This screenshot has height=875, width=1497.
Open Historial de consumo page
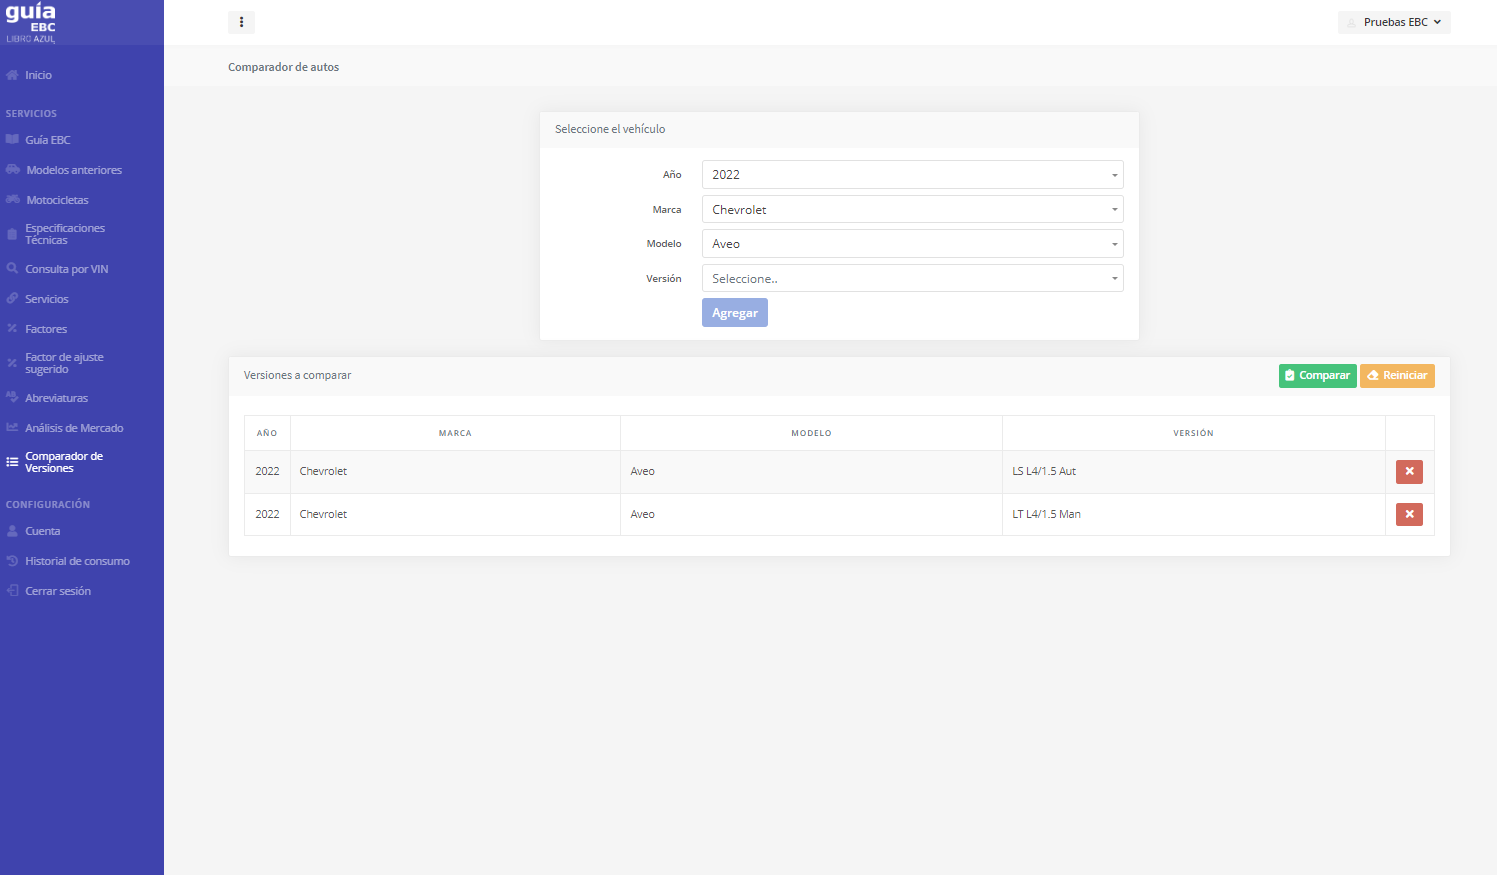tap(77, 561)
